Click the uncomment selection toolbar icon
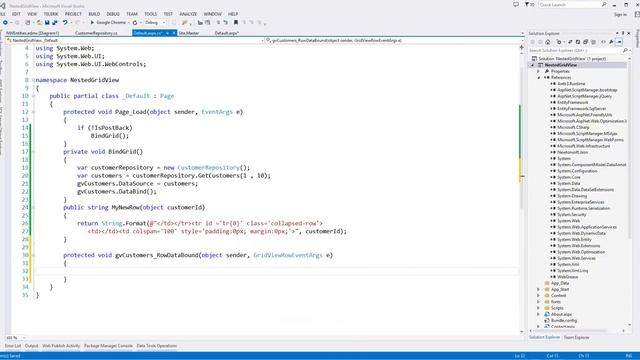 pyautogui.click(x=225, y=22)
